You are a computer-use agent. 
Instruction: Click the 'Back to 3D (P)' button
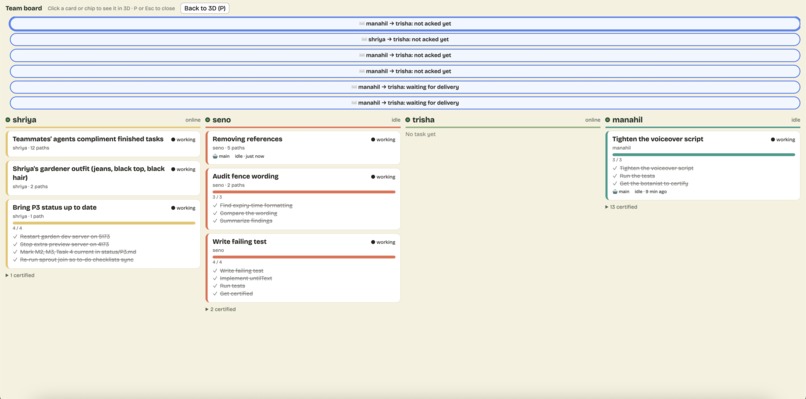[205, 8]
